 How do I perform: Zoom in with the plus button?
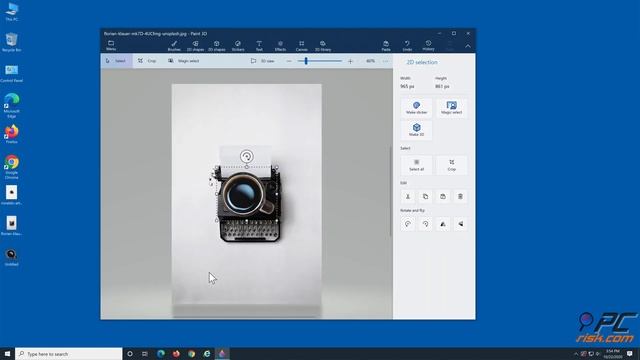(350, 61)
